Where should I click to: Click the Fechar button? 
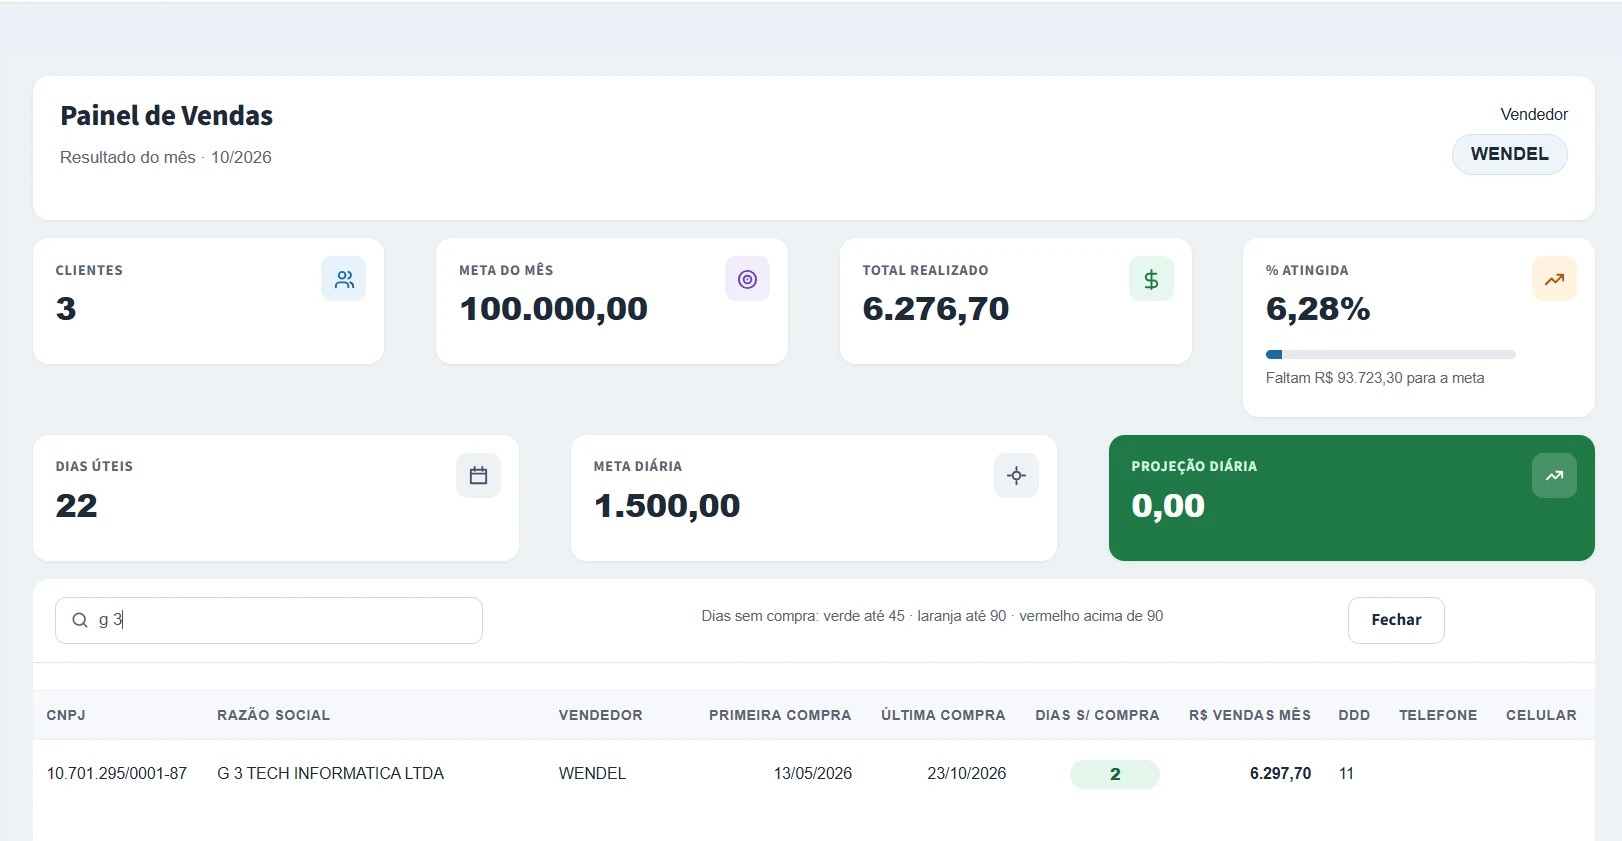(x=1396, y=620)
